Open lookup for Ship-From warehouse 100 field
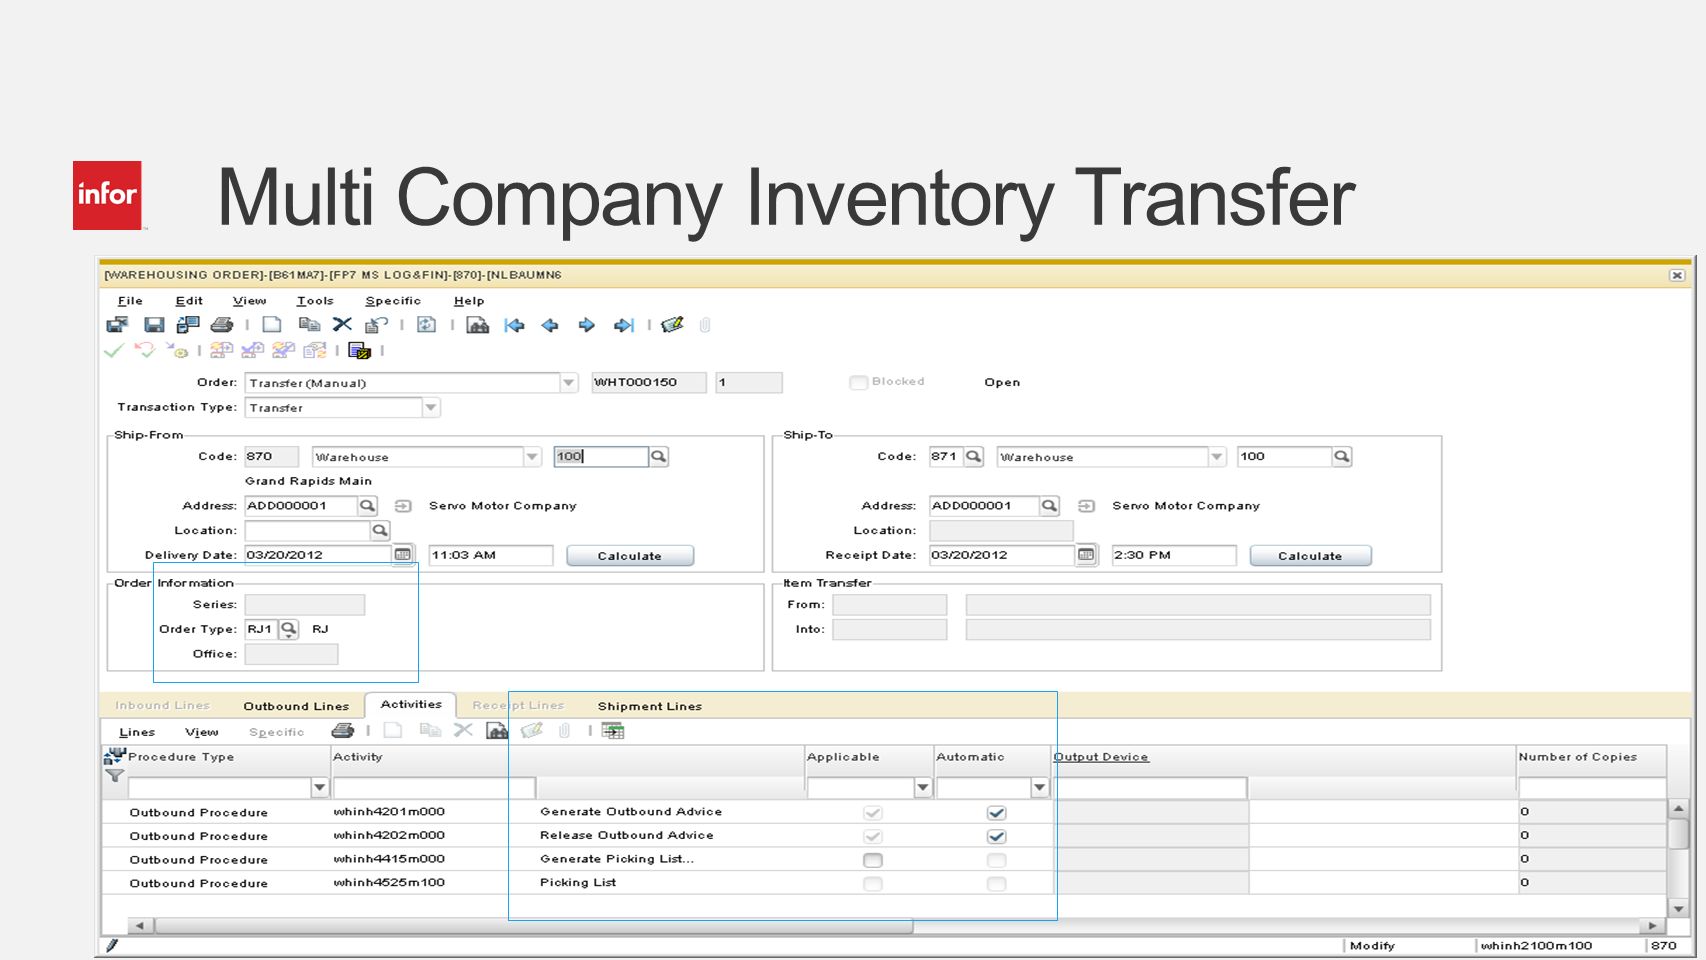Image resolution: width=1706 pixels, height=960 pixels. click(659, 456)
